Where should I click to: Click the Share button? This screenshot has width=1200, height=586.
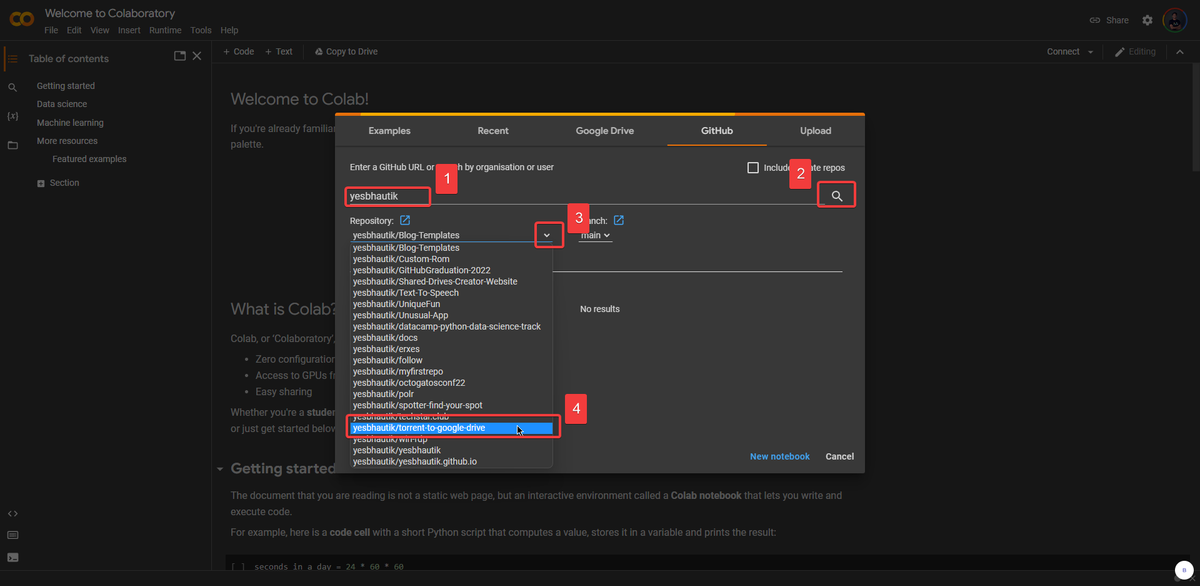click(1109, 20)
